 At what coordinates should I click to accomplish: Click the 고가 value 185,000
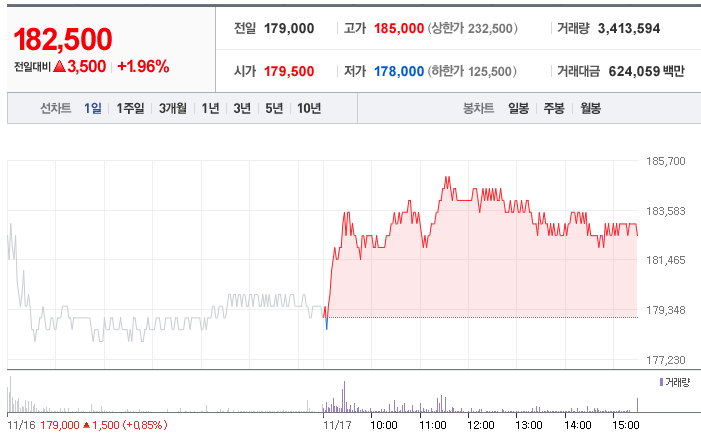(x=399, y=28)
